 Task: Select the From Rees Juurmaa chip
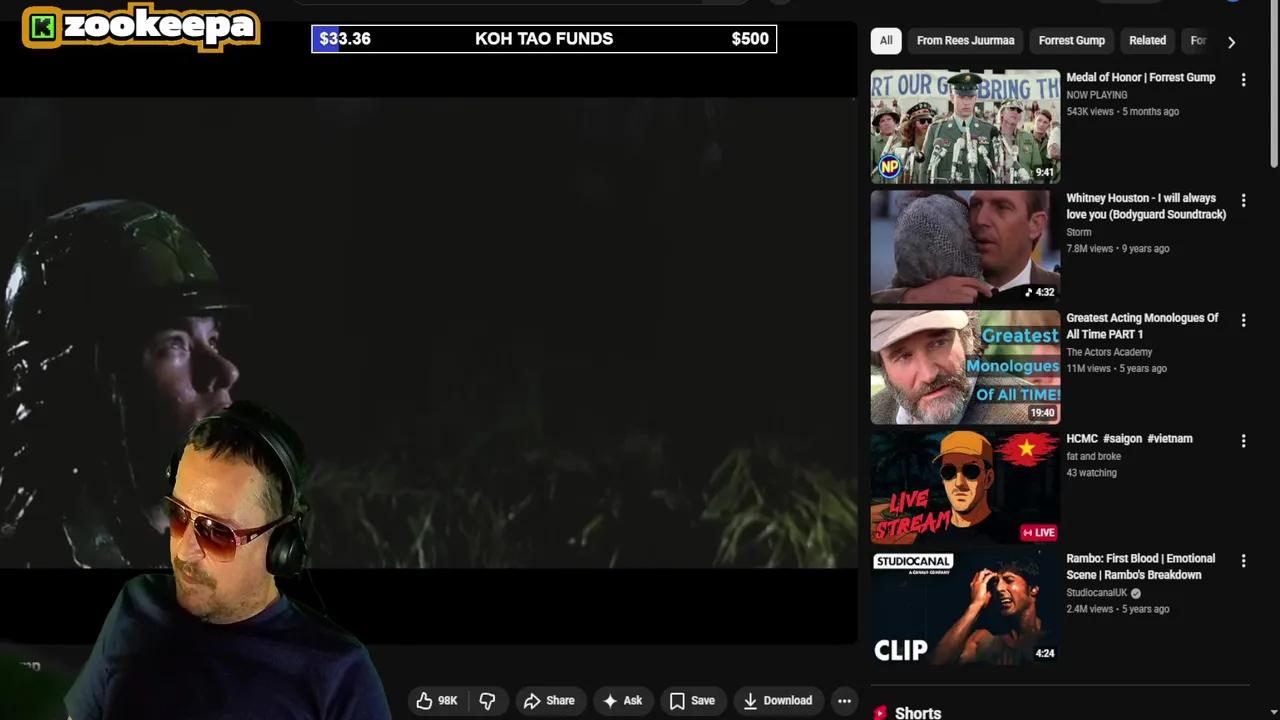pos(965,41)
